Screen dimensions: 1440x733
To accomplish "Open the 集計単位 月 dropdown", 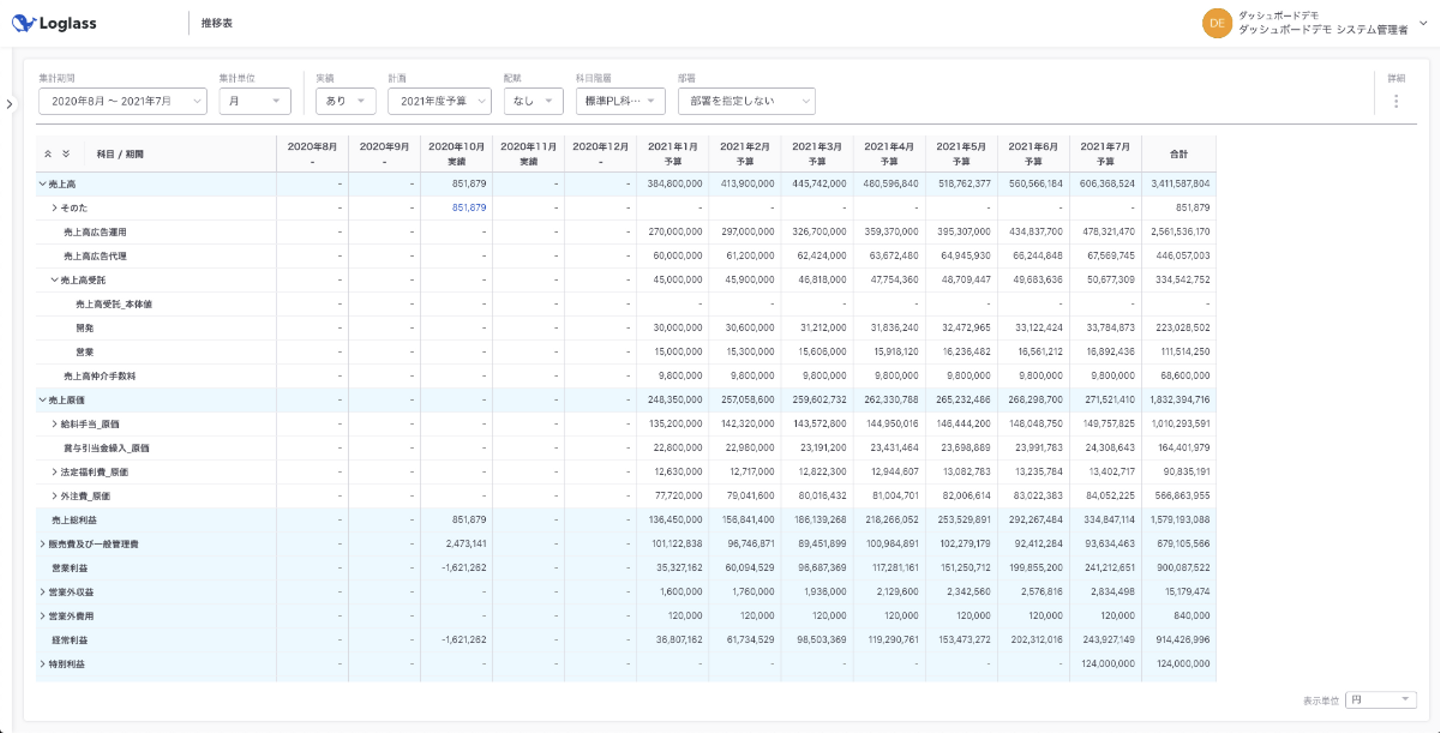I will [254, 101].
